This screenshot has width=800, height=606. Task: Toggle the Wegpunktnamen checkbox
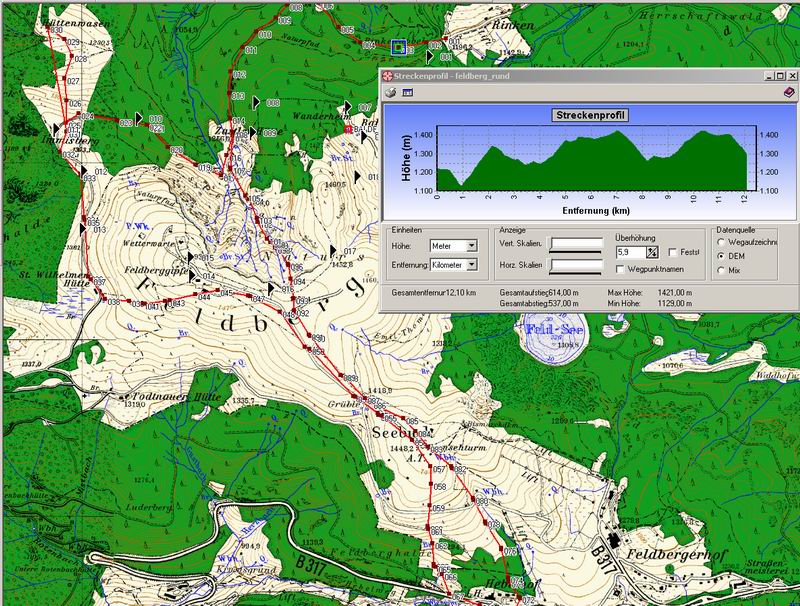pyautogui.click(x=620, y=269)
